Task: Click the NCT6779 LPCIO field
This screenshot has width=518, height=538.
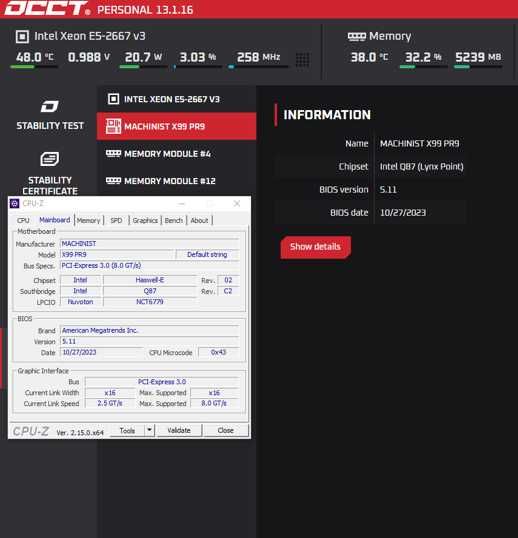Action: 150,302
